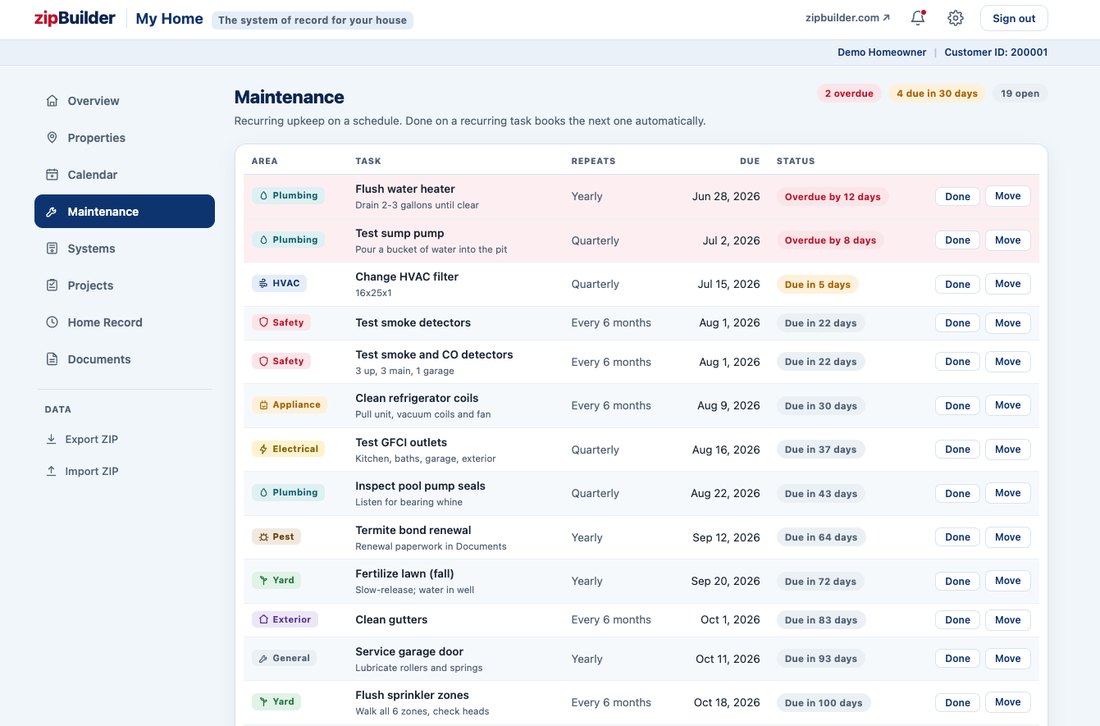The image size is (1100, 726).
Task: Click the General tag on Service garage door
Action: [284, 658]
